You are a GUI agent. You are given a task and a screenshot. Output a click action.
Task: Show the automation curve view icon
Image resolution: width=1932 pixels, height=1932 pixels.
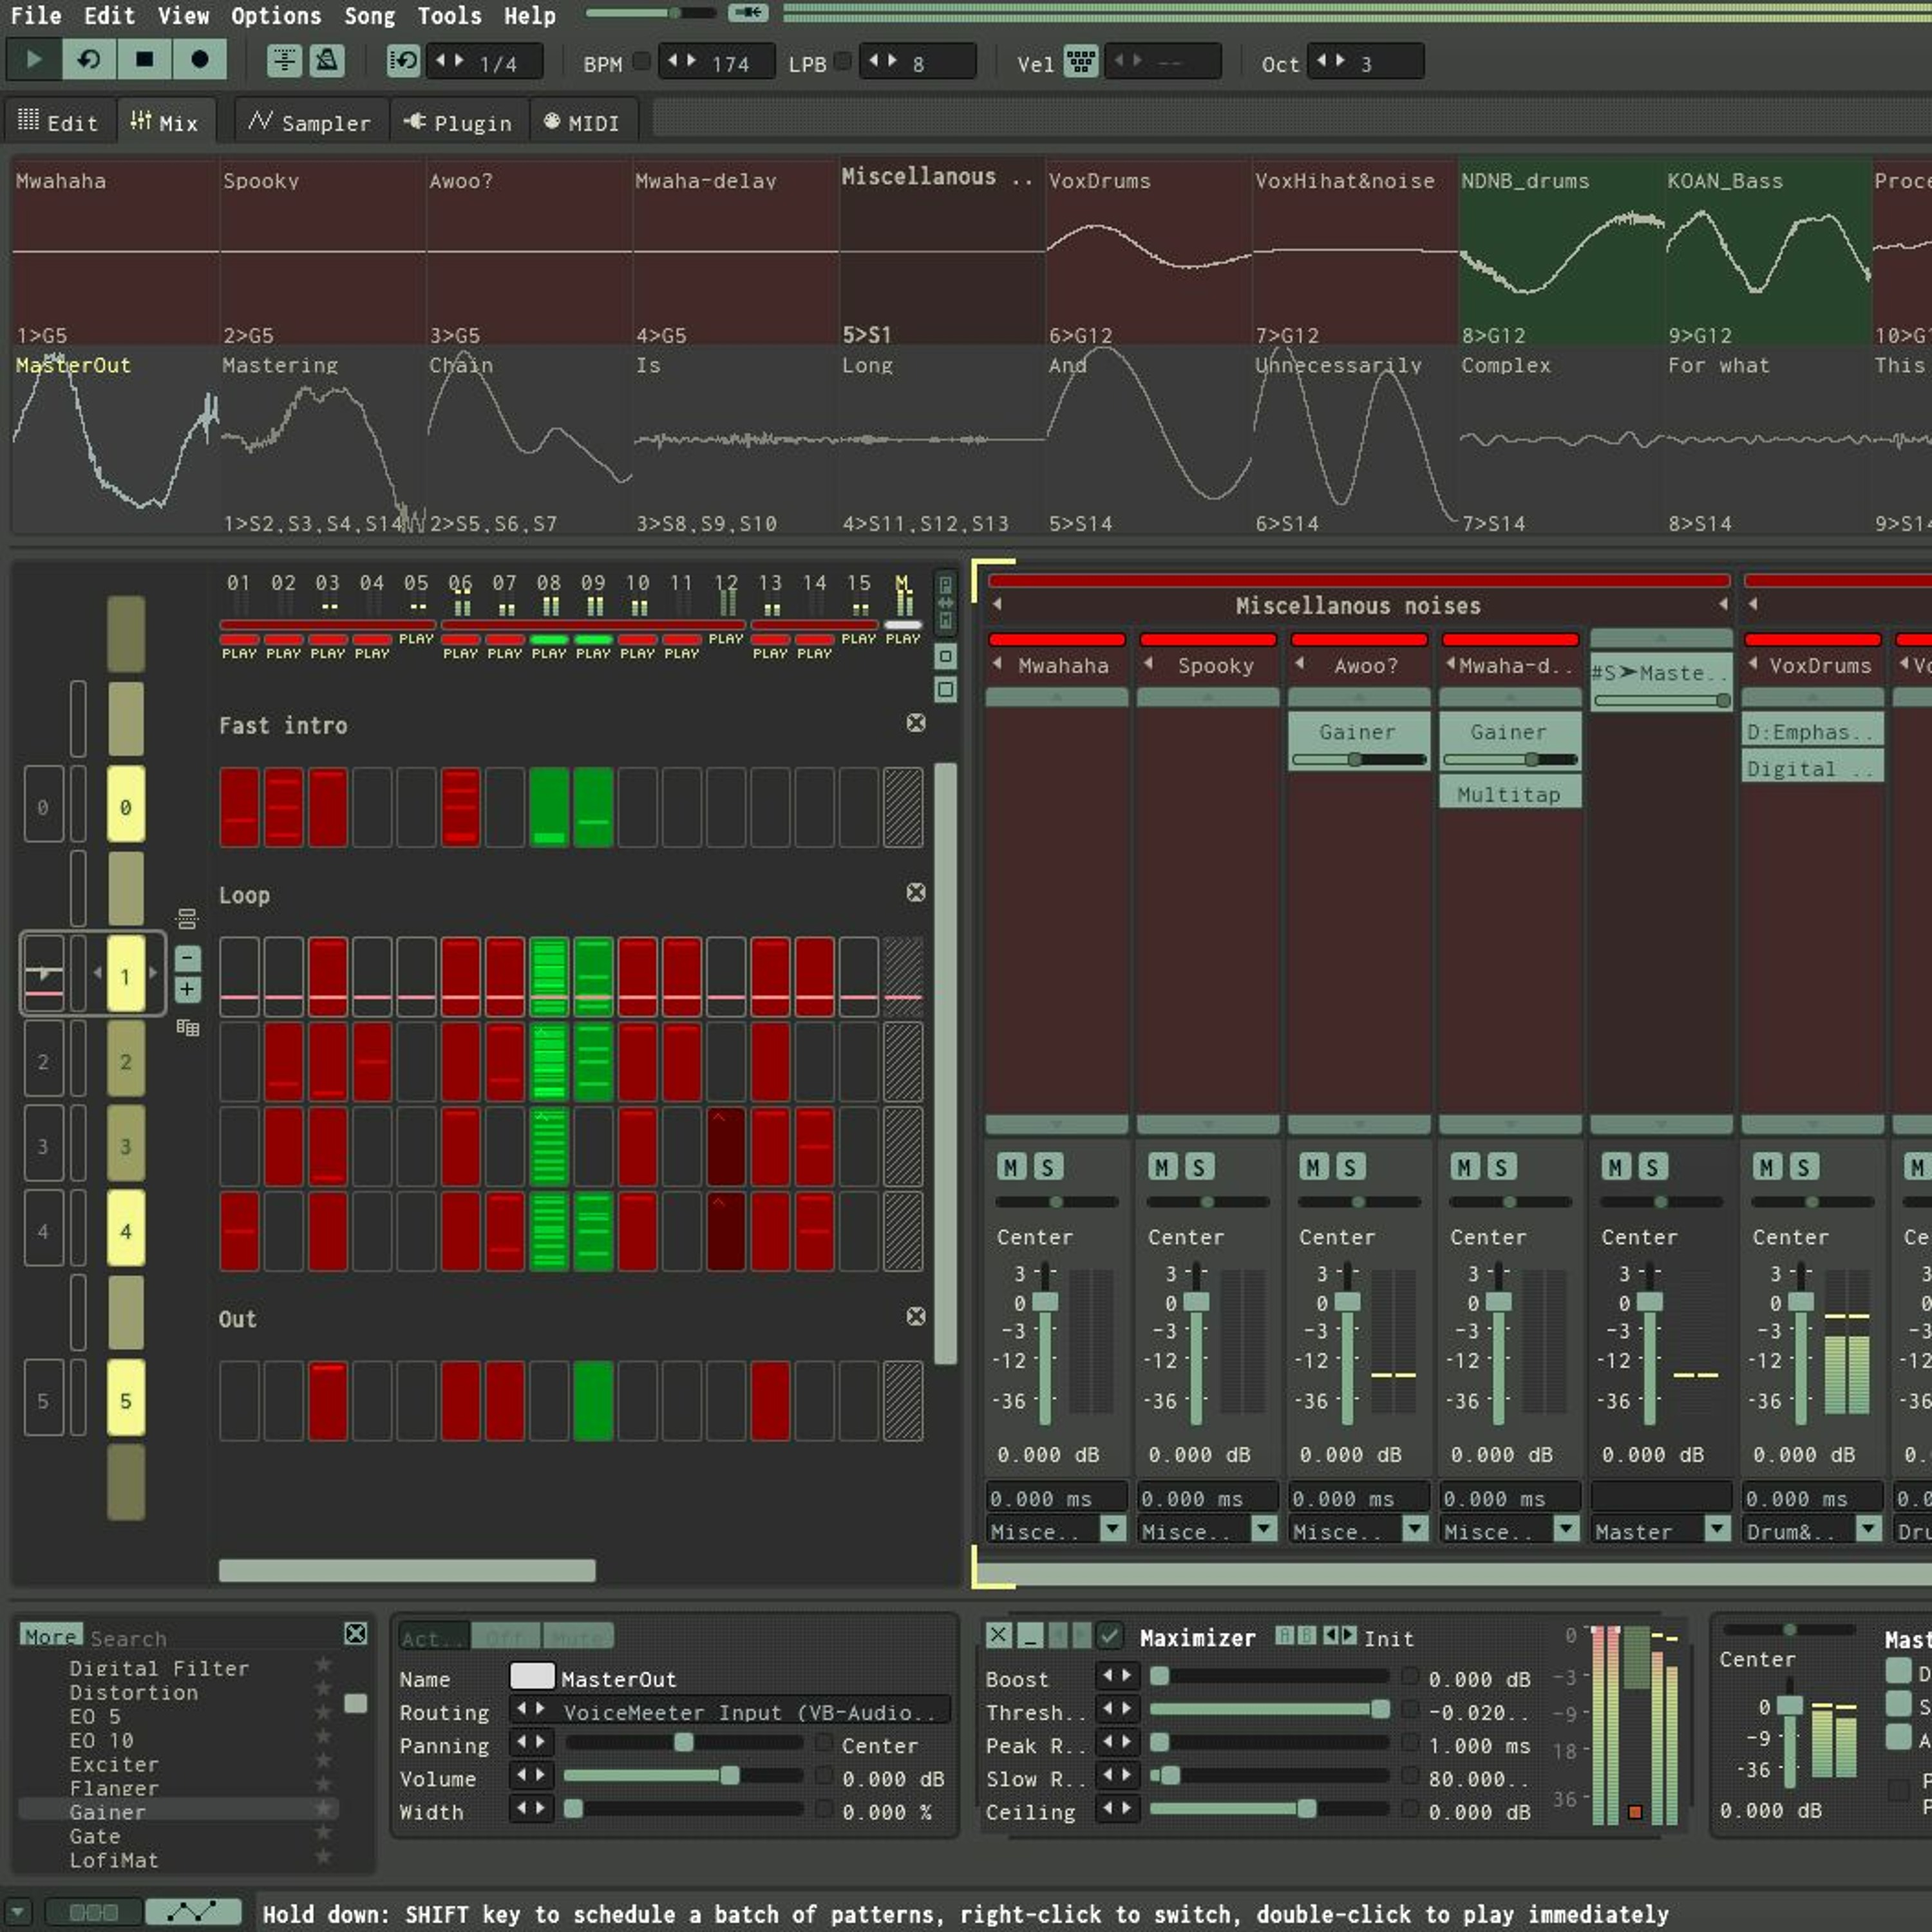[x=193, y=1912]
